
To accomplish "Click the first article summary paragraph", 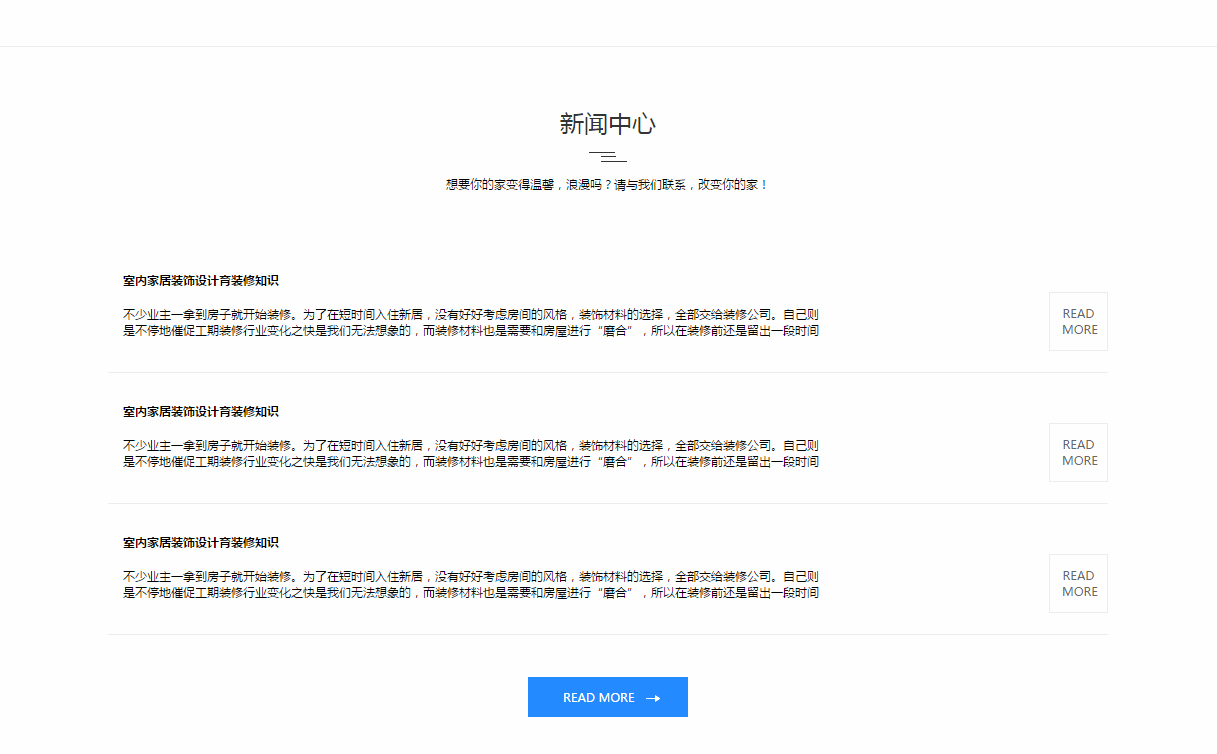I will tap(470, 322).
